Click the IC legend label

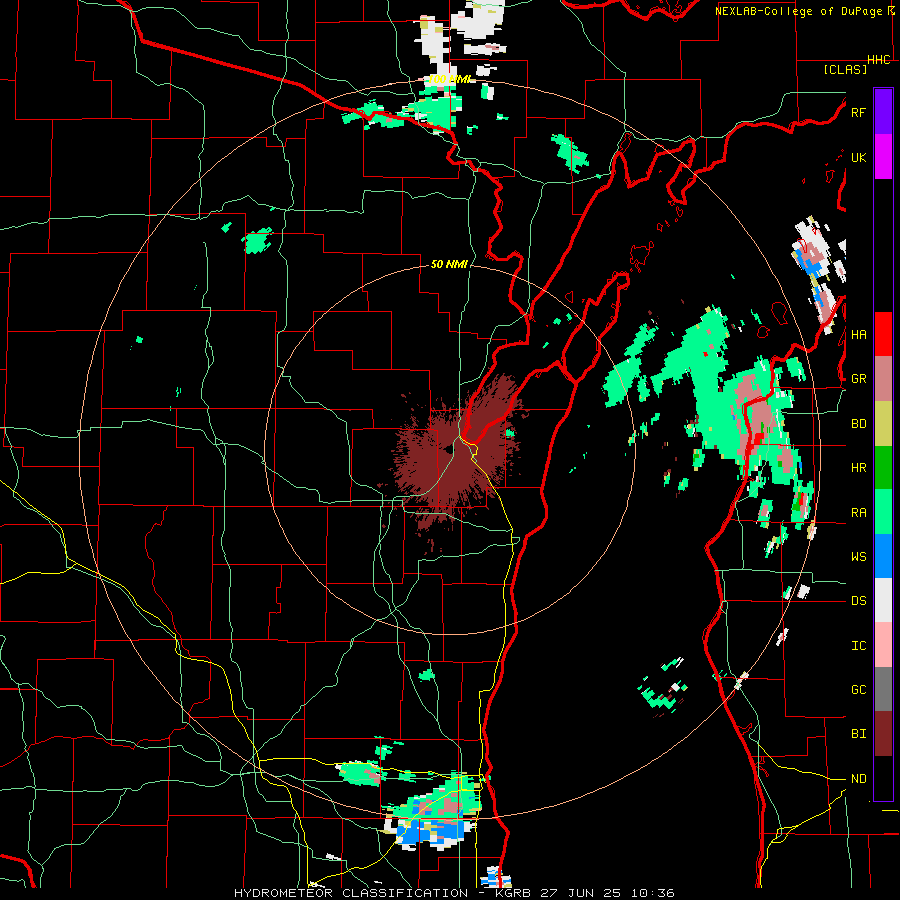click(858, 646)
